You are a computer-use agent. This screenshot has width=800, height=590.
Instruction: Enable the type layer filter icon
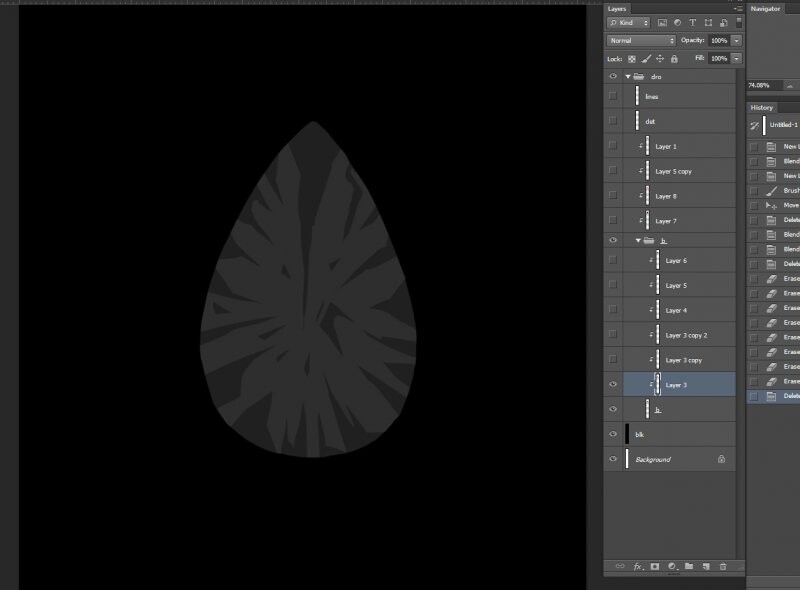692,22
